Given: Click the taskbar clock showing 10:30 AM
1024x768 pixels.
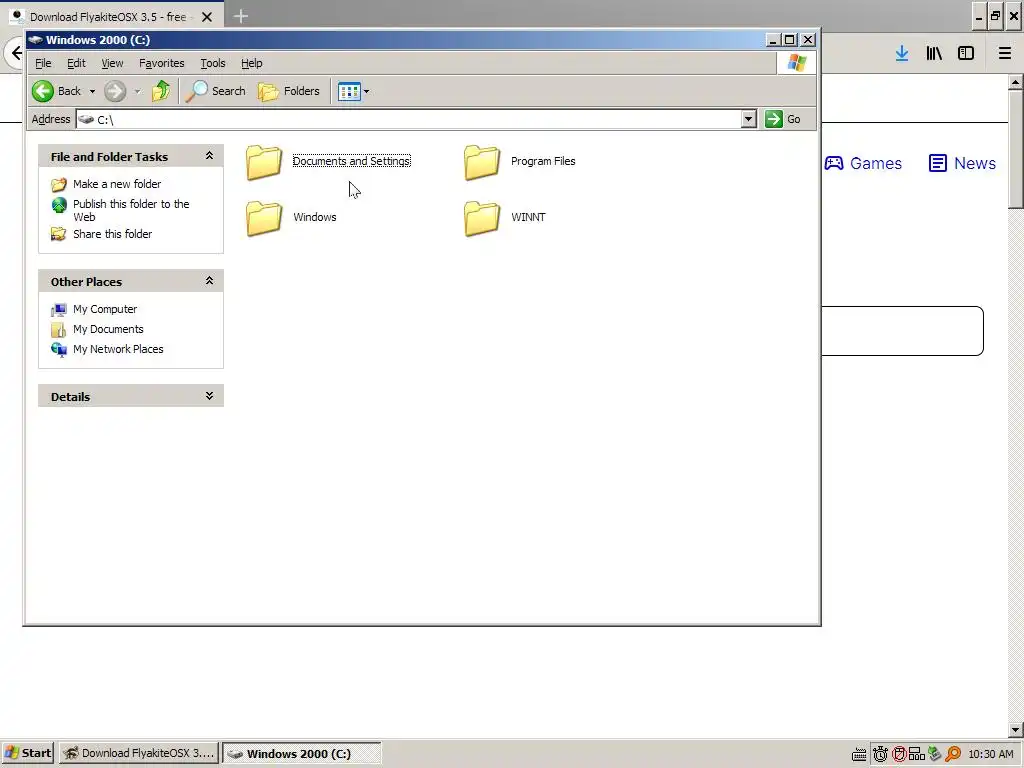Looking at the screenshot, I should (991, 754).
